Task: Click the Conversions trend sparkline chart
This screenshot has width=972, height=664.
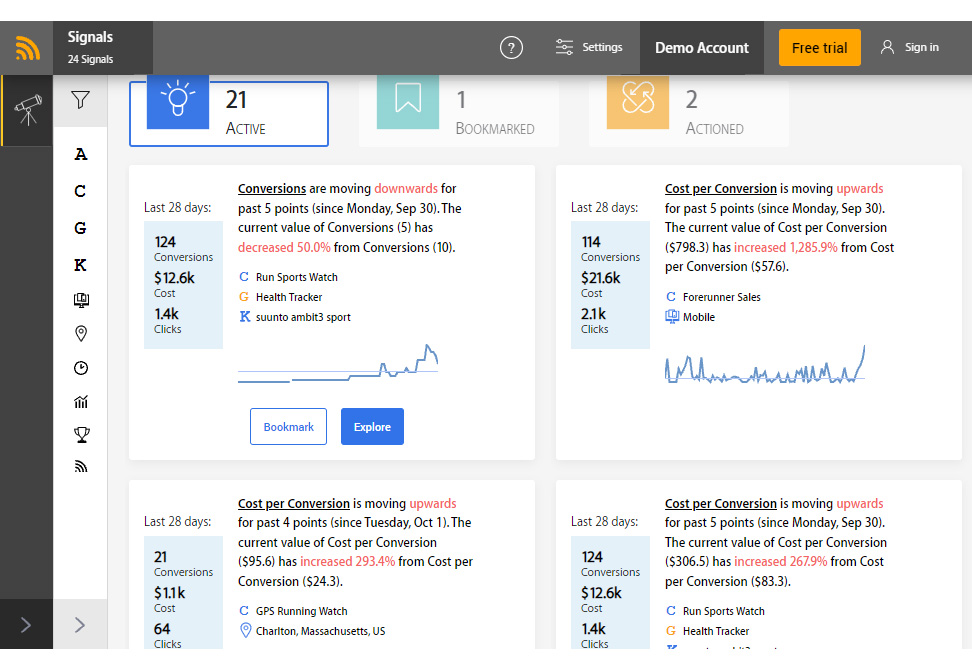Action: [338, 364]
